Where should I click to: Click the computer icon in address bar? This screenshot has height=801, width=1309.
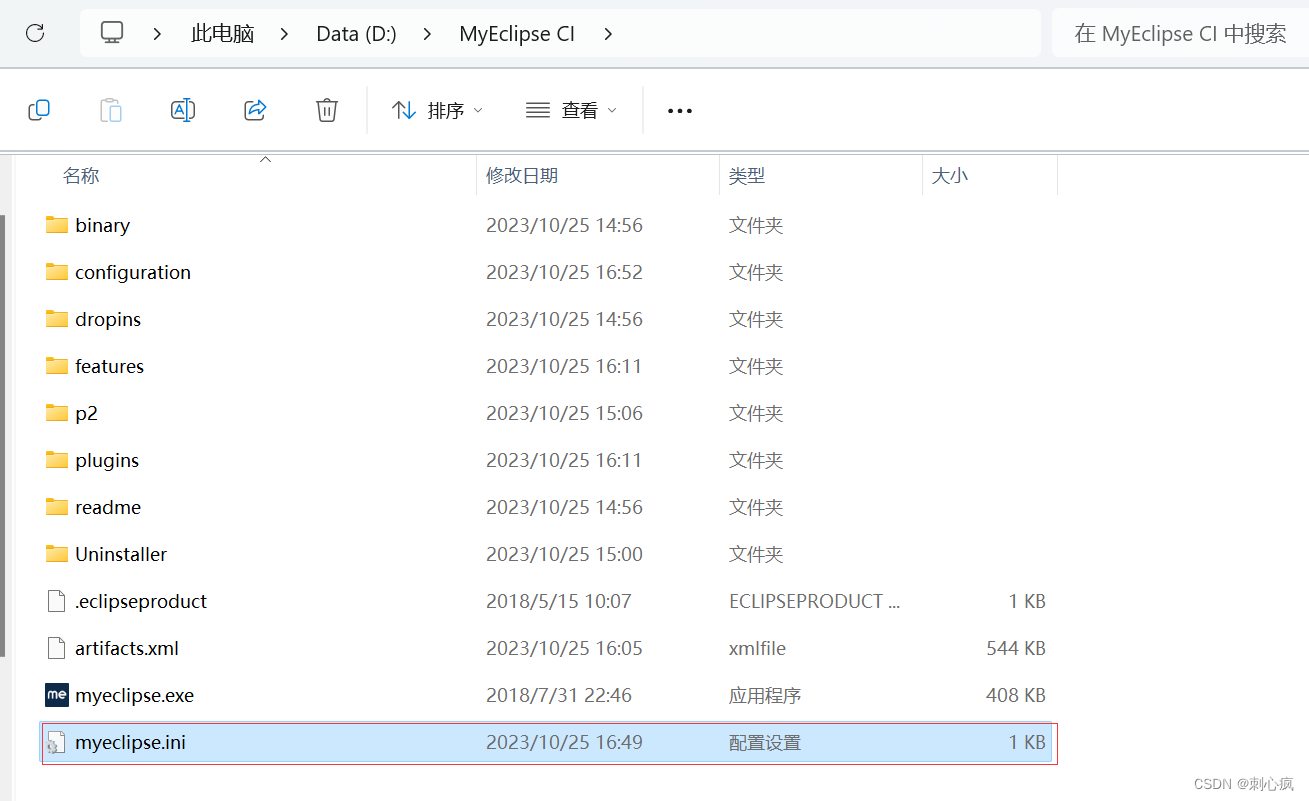point(112,33)
